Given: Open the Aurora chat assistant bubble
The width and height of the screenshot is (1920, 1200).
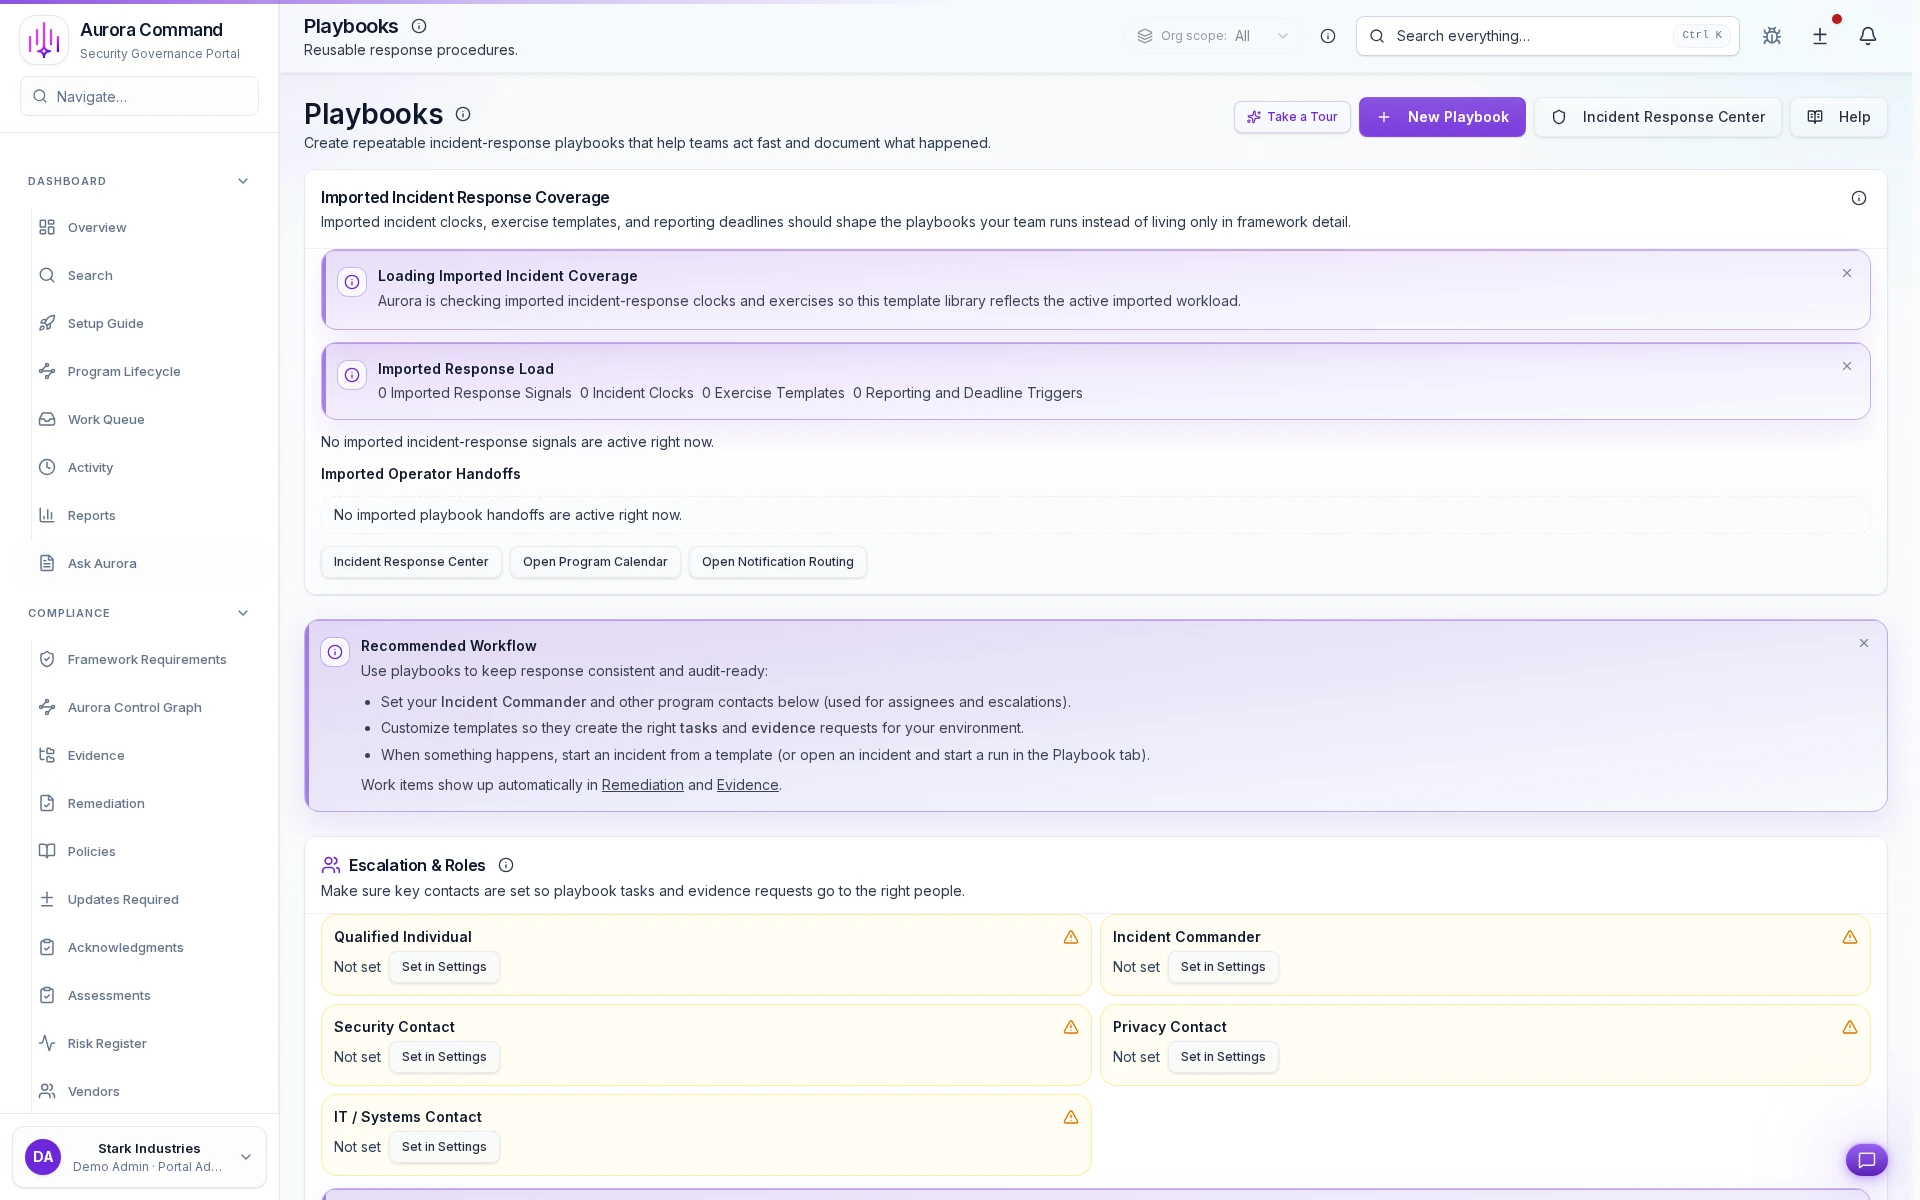Looking at the screenshot, I should point(1867,1160).
